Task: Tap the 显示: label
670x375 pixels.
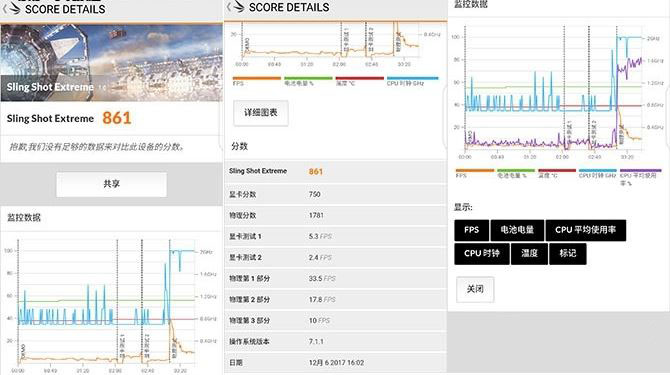Action: tap(463, 208)
